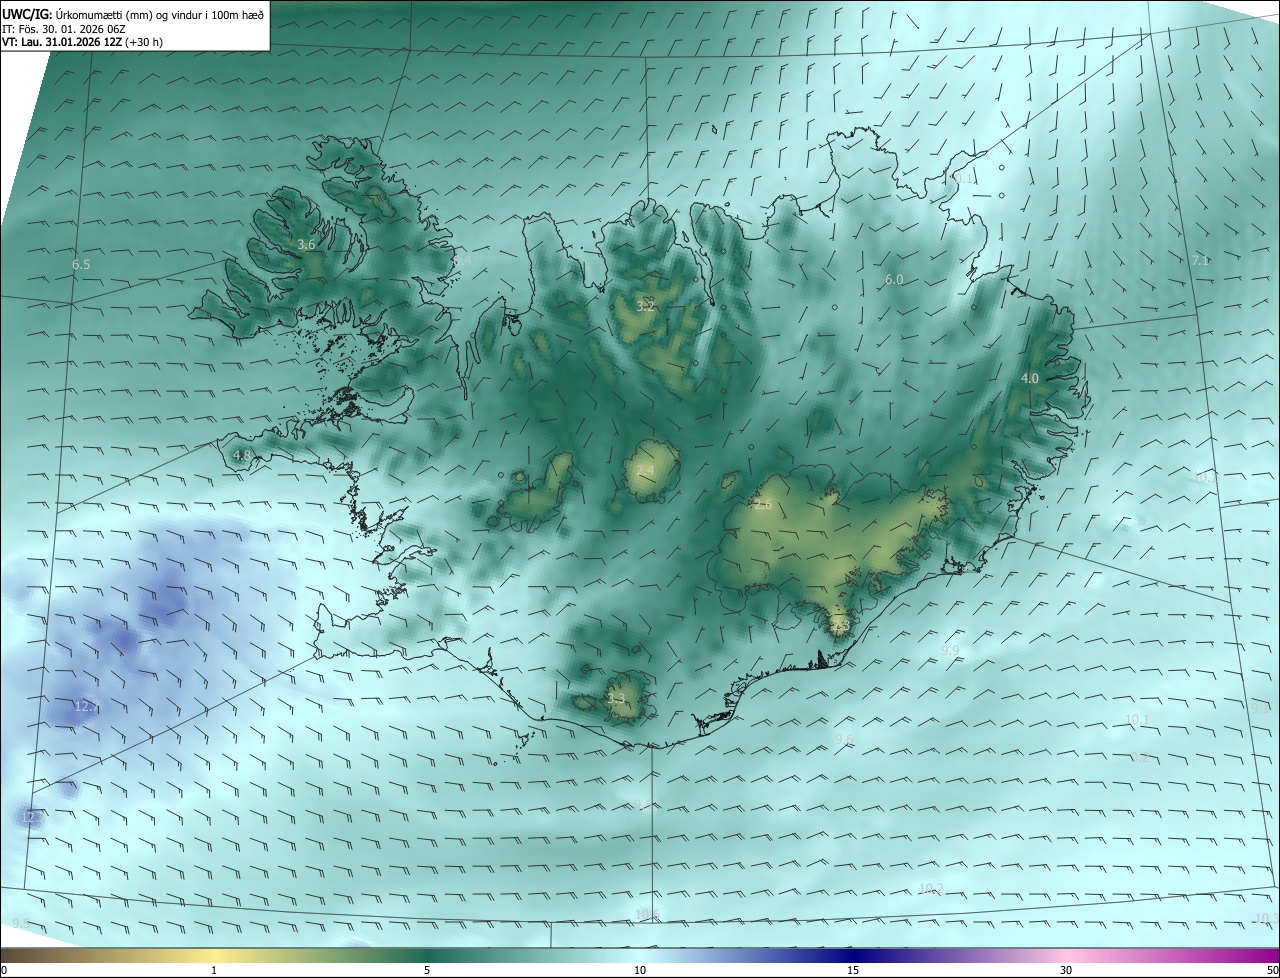Image resolution: width=1280 pixels, height=978 pixels.
Task: Click the 9.6 value south of the coast
Action: pyautogui.click(x=844, y=739)
